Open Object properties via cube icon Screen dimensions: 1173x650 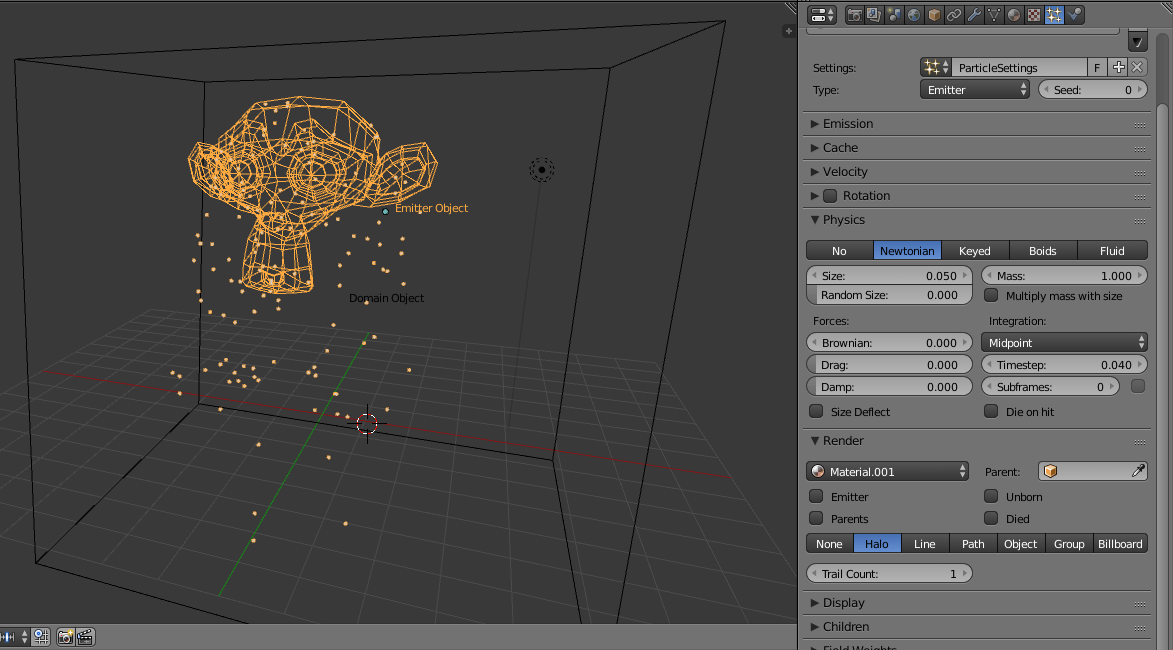click(x=934, y=14)
